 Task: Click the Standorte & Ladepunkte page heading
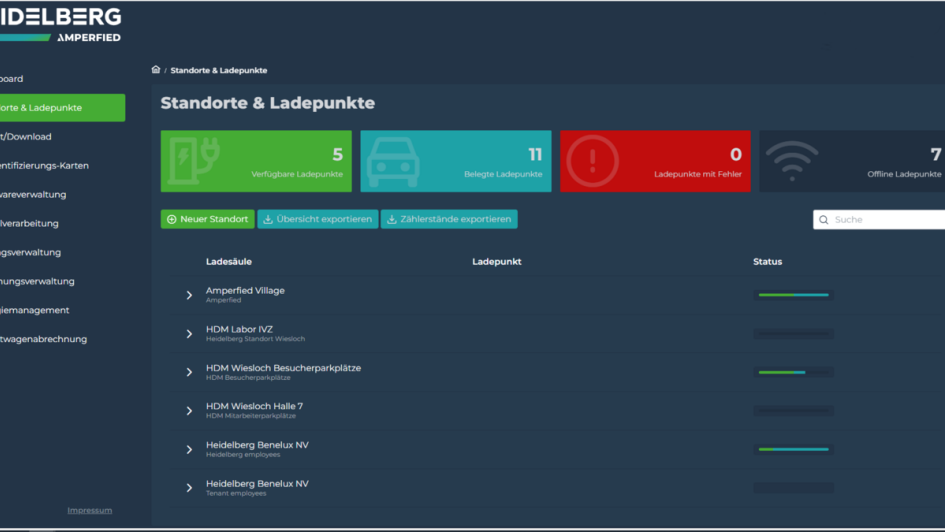click(x=268, y=103)
